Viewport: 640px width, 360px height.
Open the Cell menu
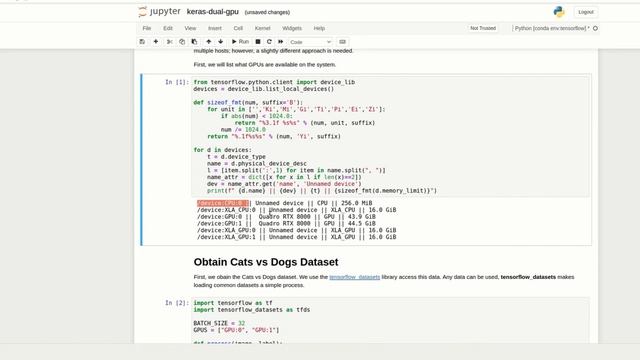click(238, 28)
